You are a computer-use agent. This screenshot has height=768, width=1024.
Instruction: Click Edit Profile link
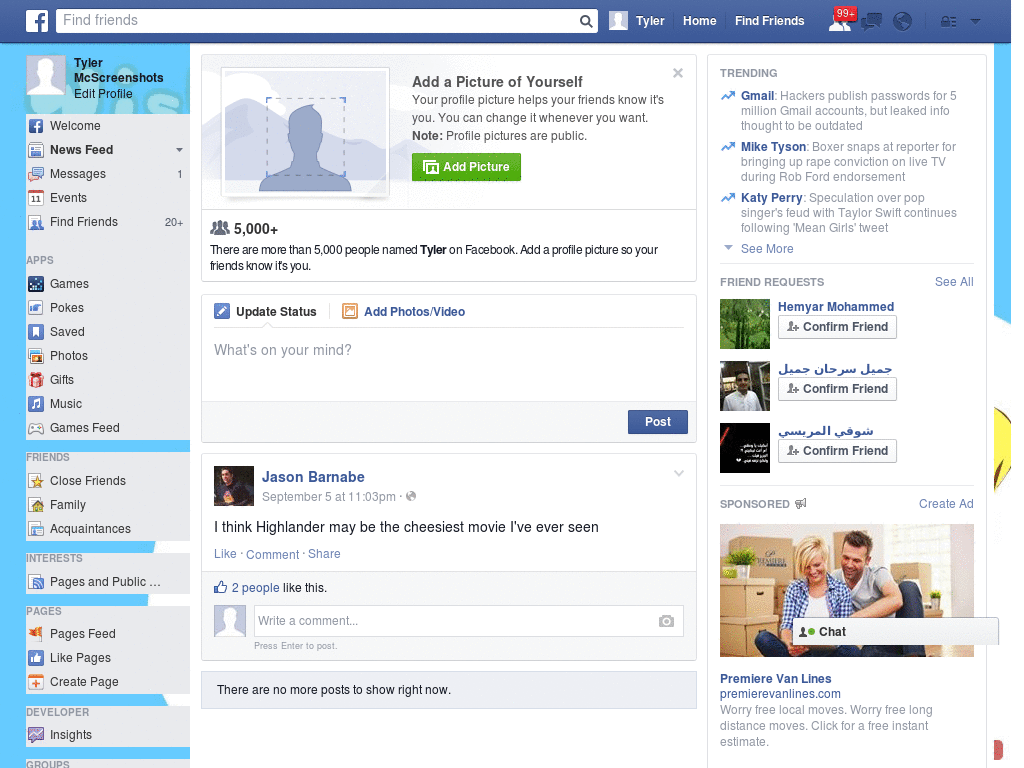coord(103,94)
